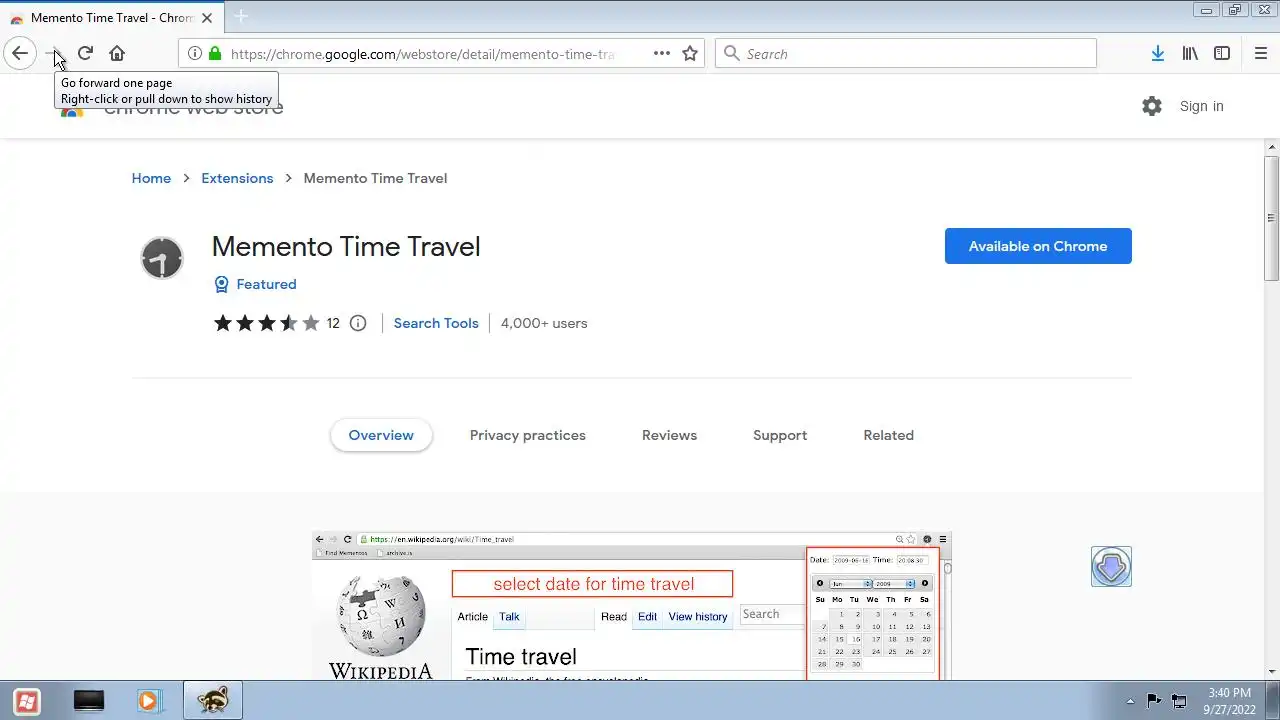1280x720 pixels.
Task: Go forward one page
Action: (x=52, y=54)
